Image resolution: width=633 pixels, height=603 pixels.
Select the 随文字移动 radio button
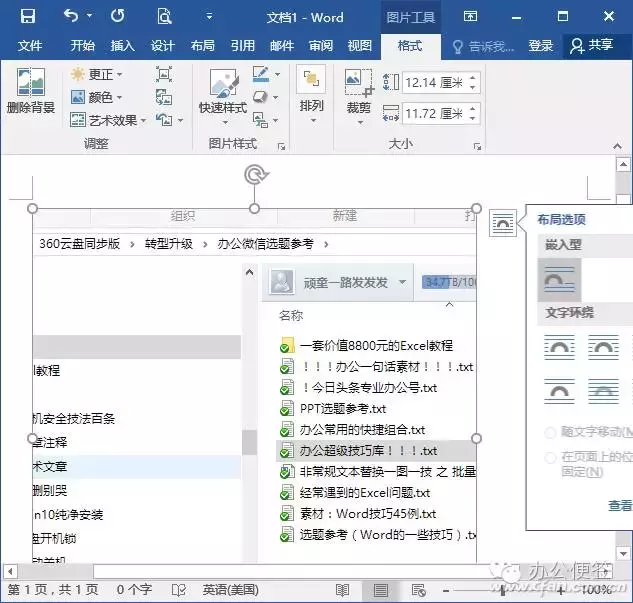click(550, 433)
